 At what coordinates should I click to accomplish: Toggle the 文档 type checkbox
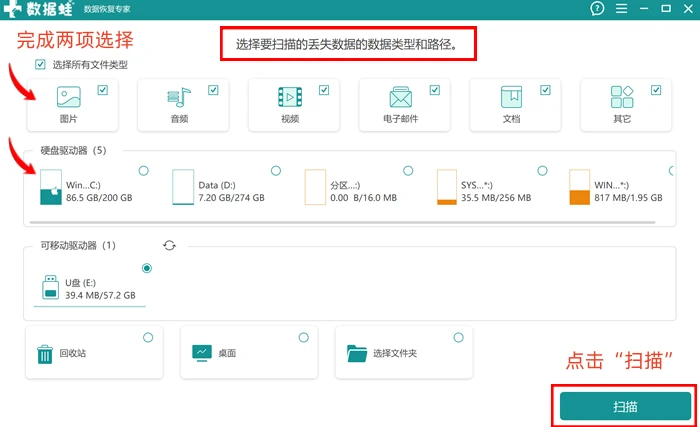[x=545, y=90]
